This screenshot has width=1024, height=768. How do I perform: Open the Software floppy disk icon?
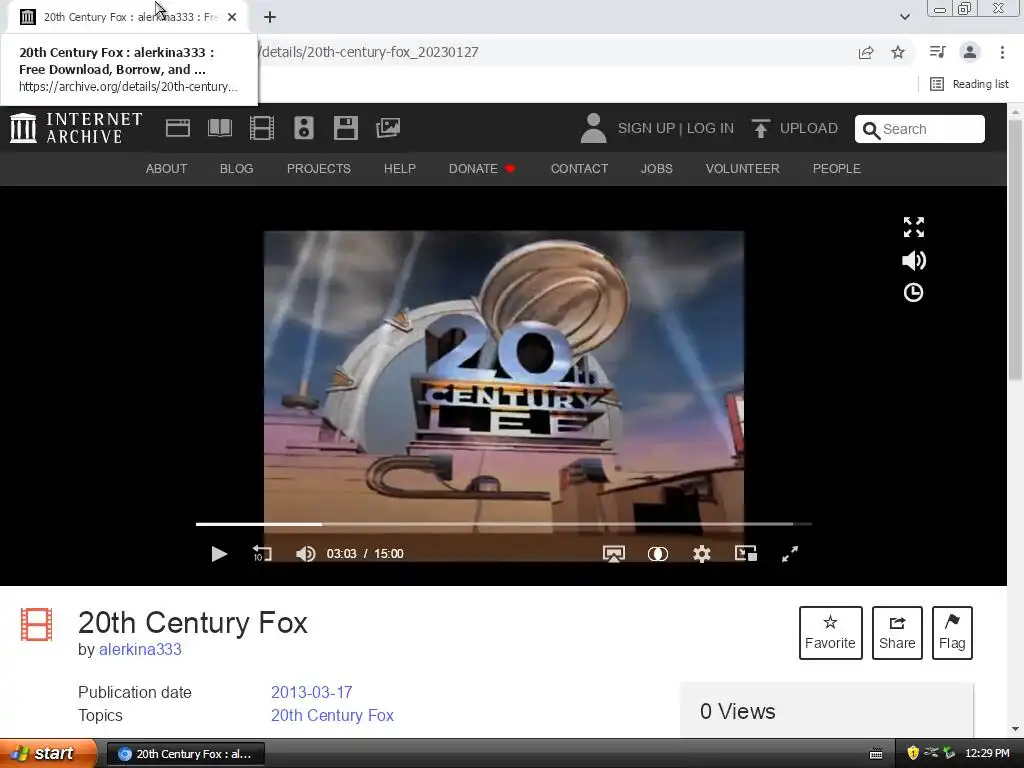(x=345, y=128)
